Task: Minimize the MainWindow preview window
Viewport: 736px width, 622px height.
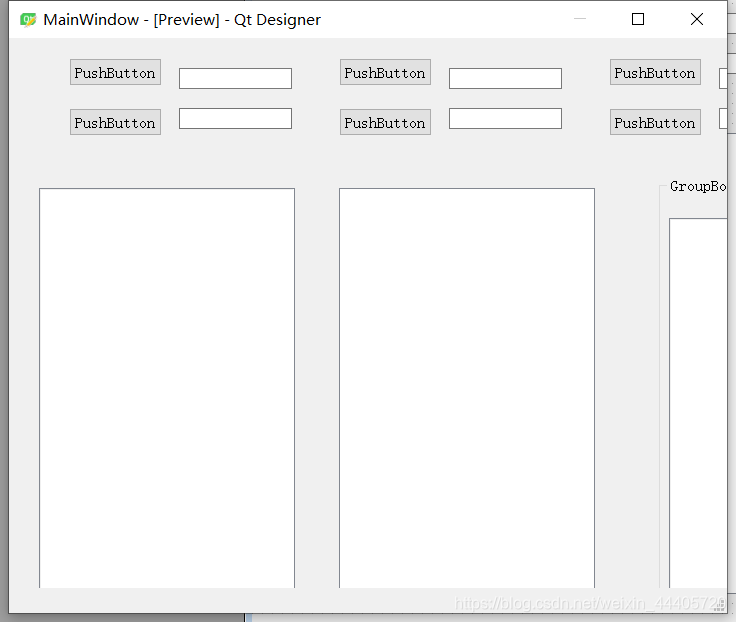Action: pyautogui.click(x=580, y=19)
